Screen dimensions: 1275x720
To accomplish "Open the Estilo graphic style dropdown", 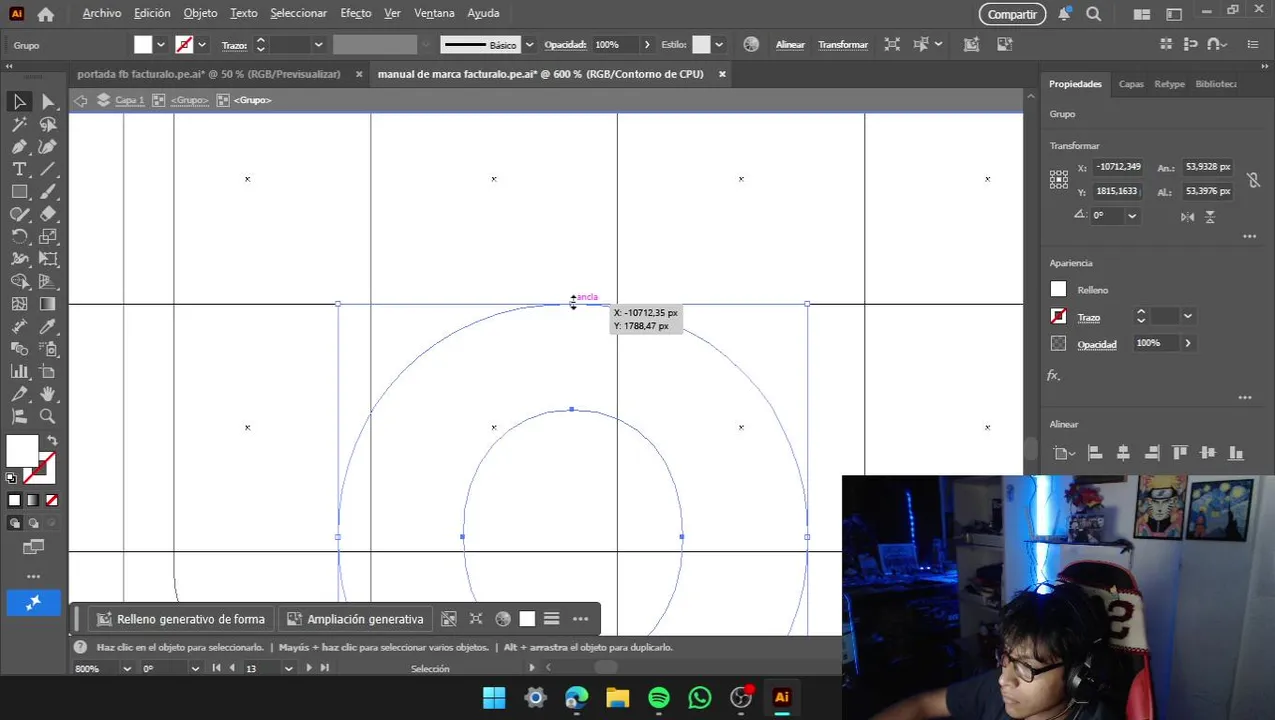I will click(719, 45).
